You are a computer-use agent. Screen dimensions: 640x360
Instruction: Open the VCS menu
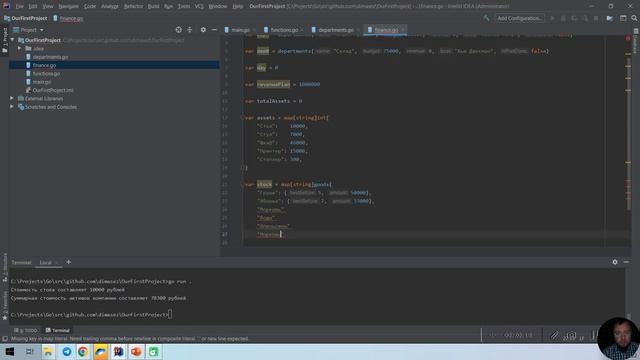[x=199, y=6]
